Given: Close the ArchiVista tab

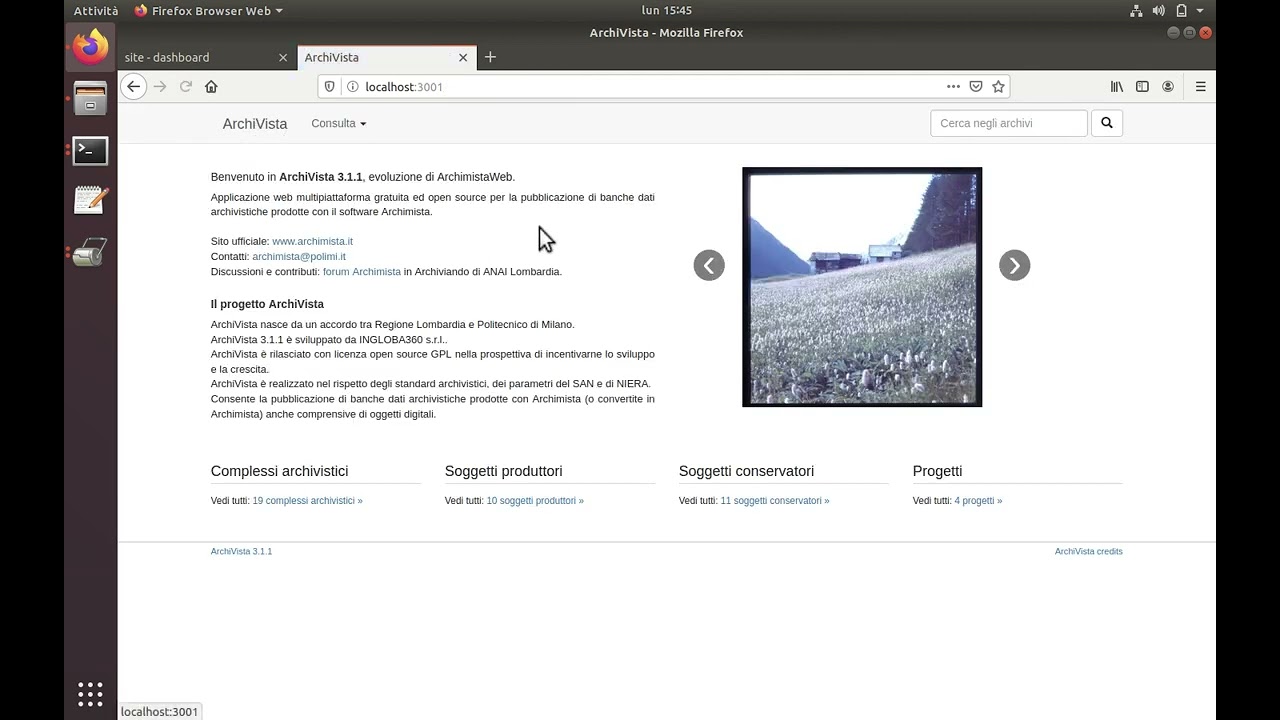Looking at the screenshot, I should click(463, 58).
